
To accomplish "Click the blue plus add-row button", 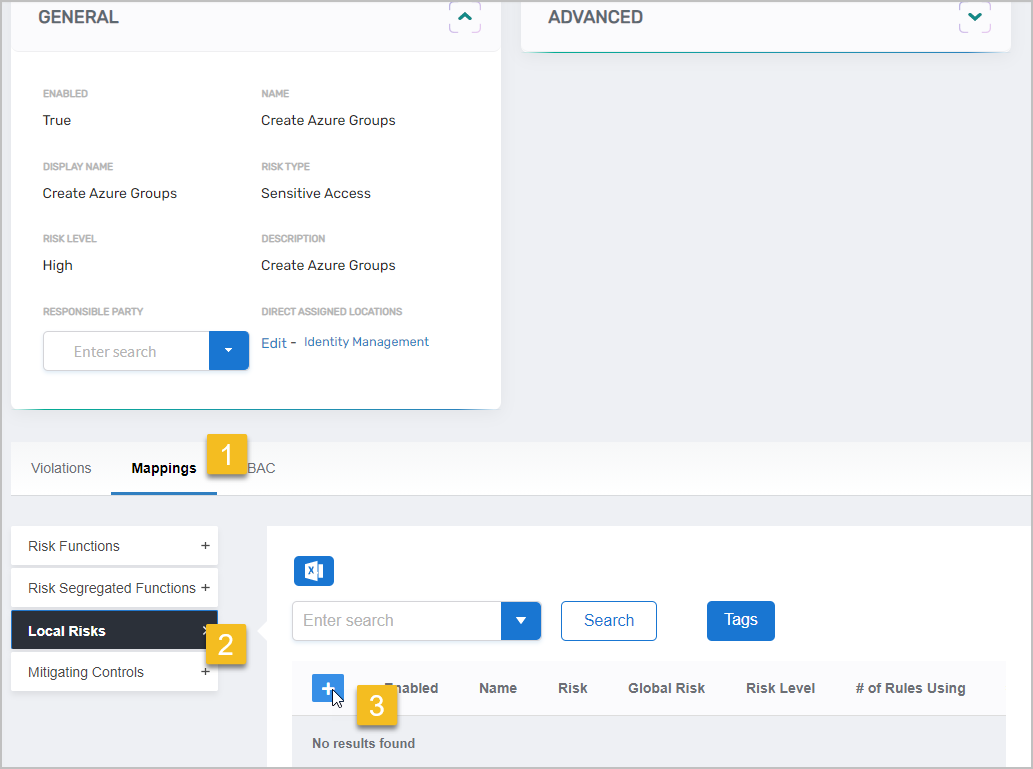I will click(327, 688).
